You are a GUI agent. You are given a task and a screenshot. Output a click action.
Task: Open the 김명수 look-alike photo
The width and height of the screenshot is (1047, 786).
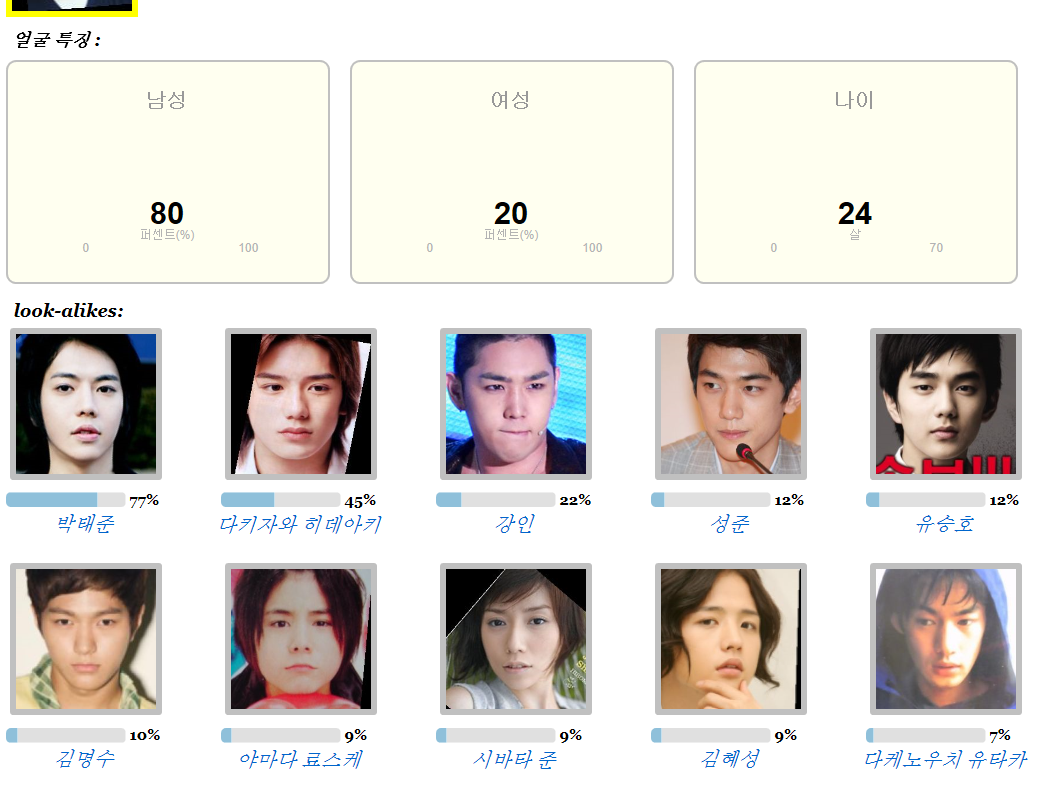(x=86, y=639)
